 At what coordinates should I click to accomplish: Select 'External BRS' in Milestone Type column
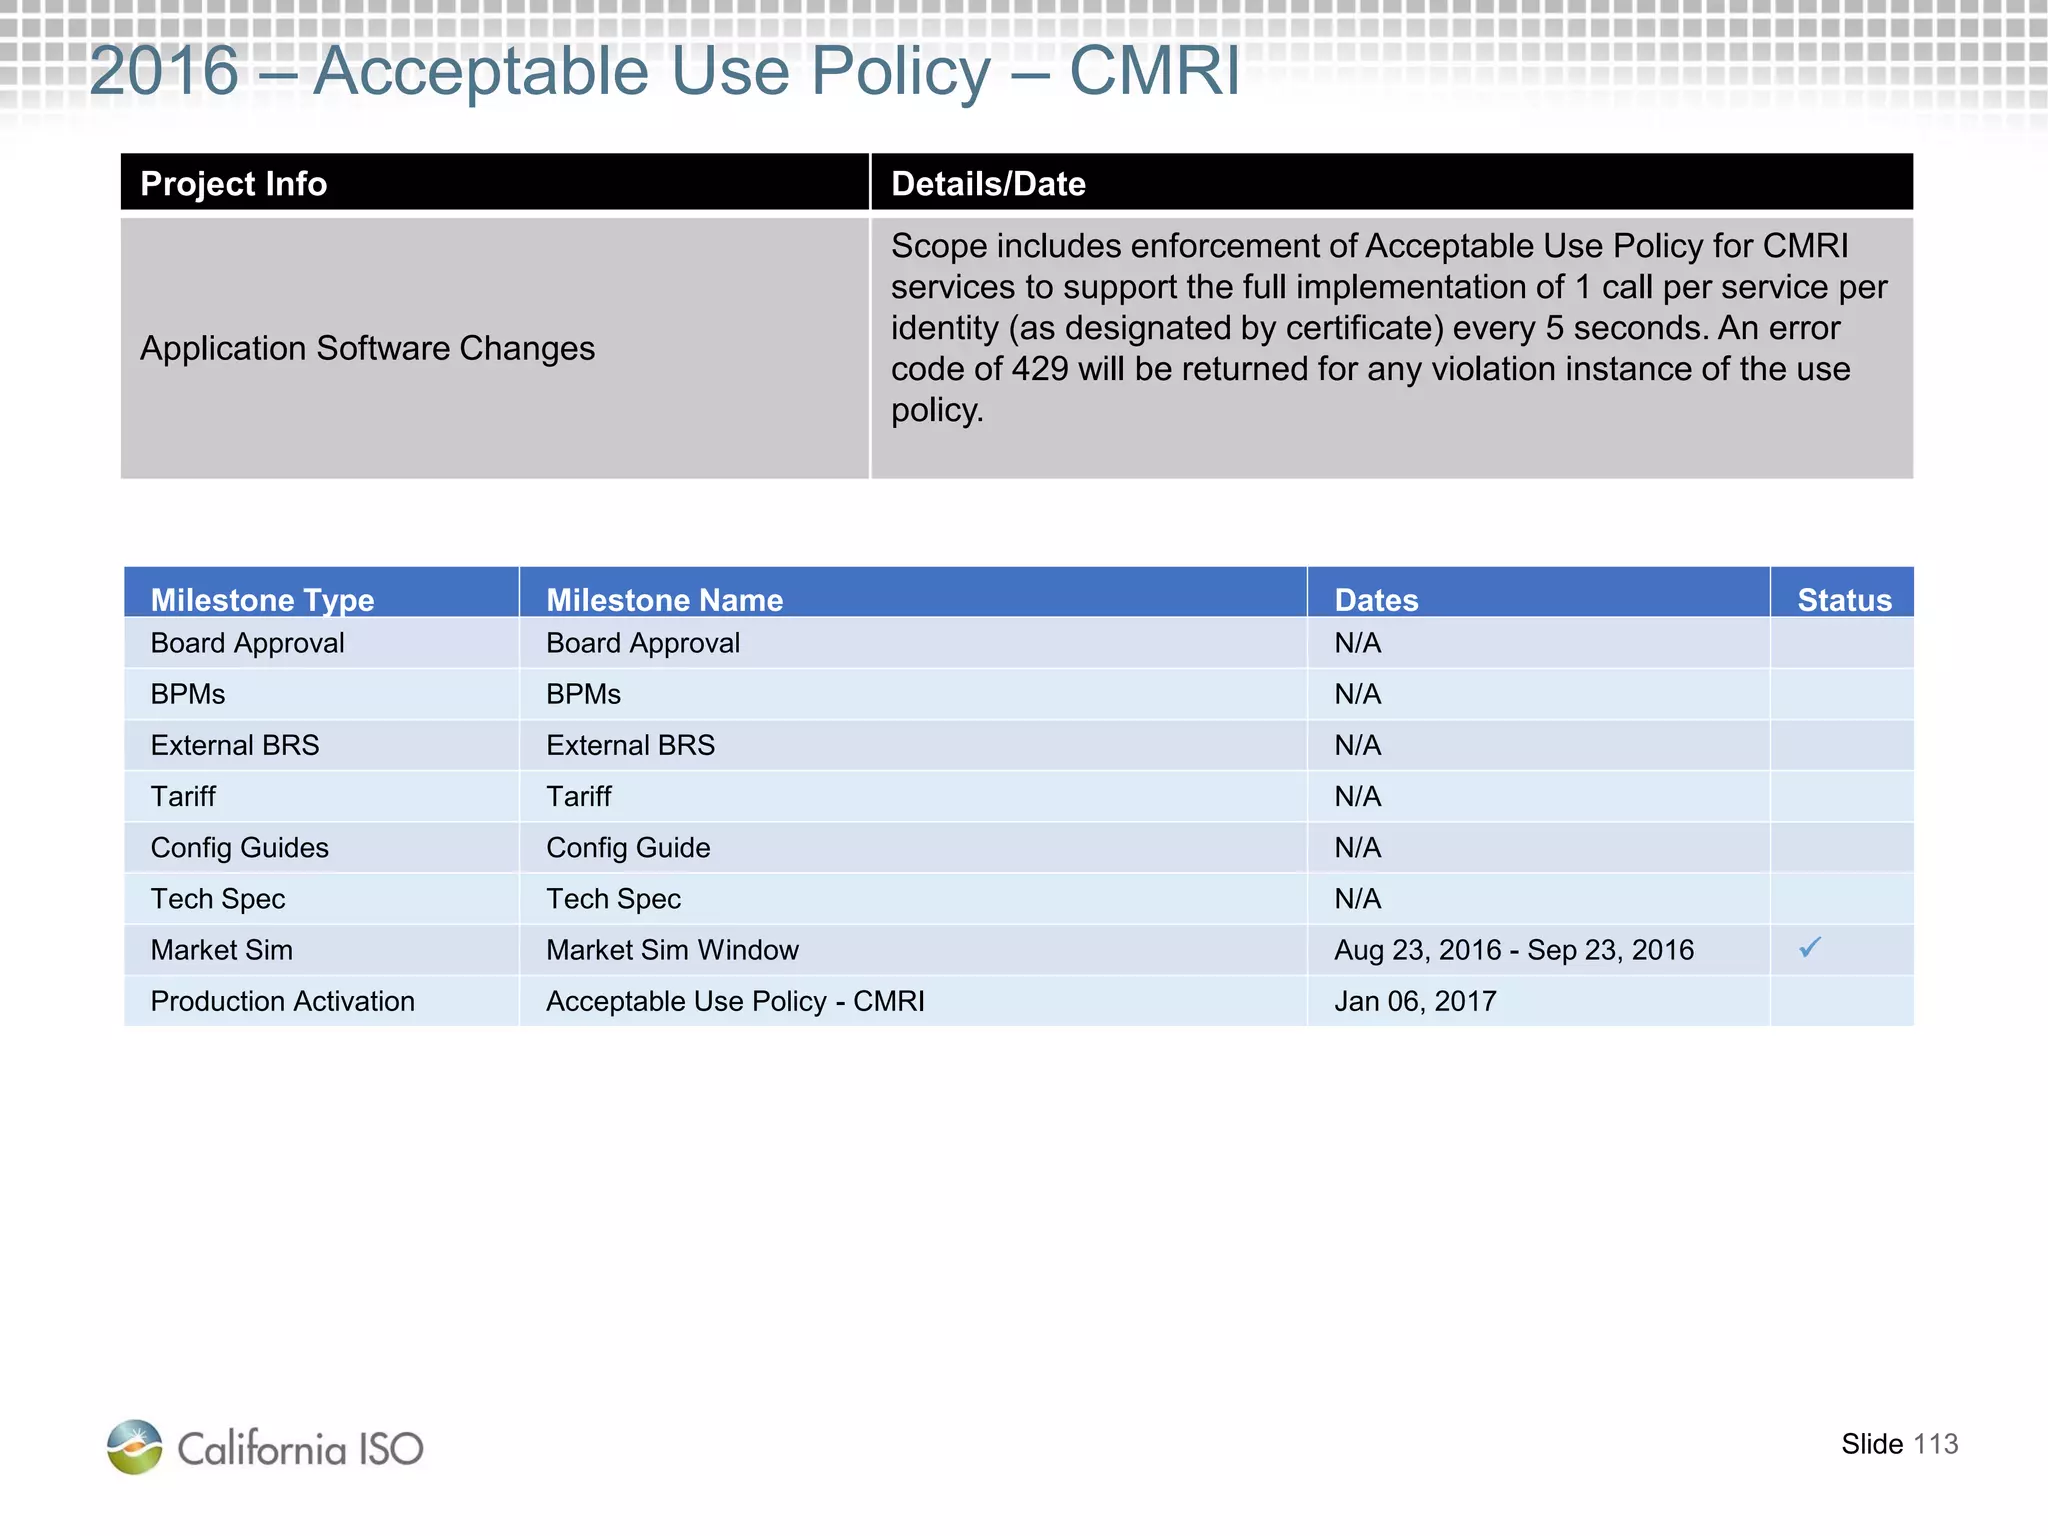235,745
